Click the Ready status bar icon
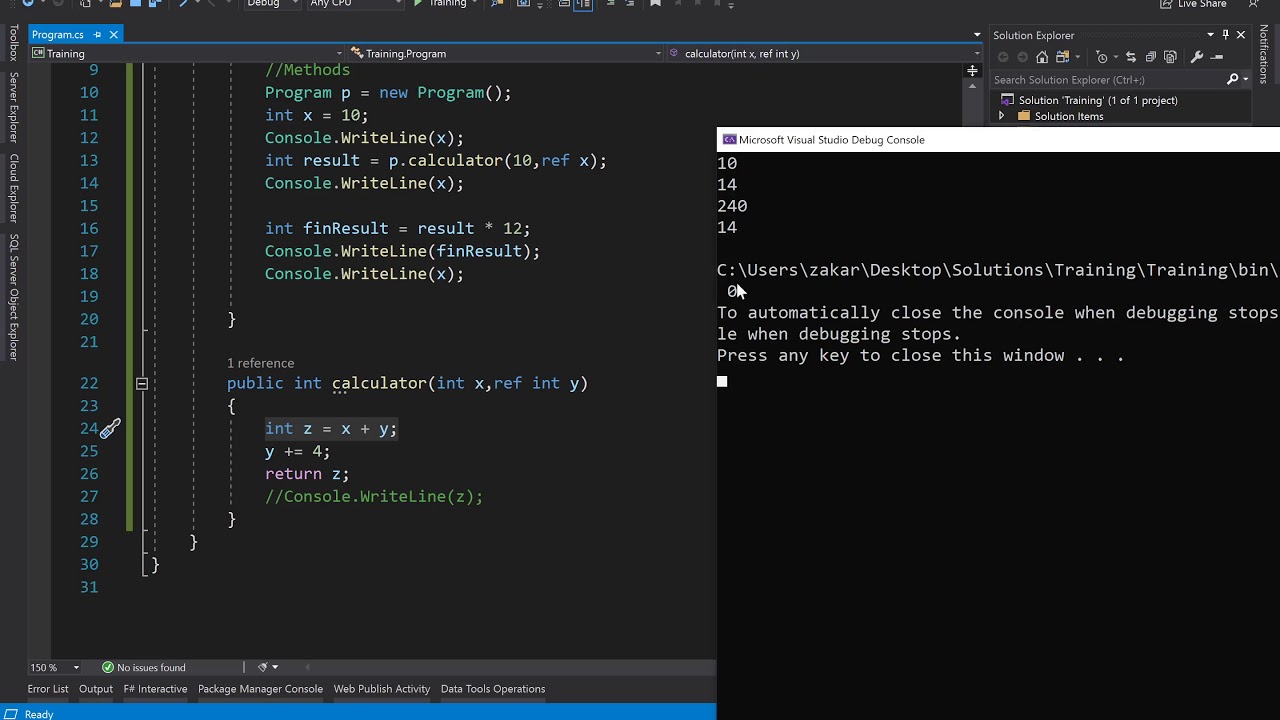The height and width of the screenshot is (720, 1280). [12, 714]
